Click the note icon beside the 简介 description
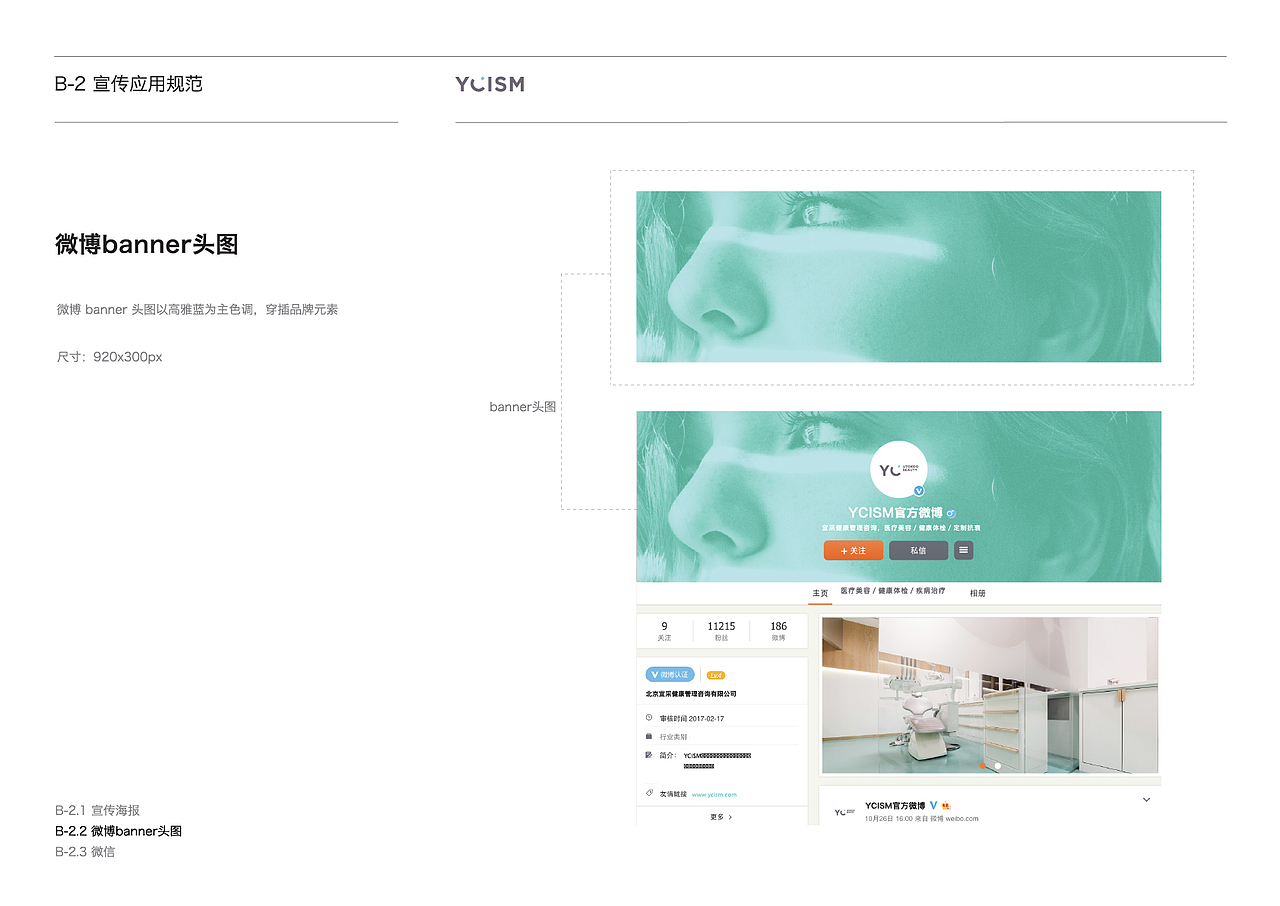 point(649,755)
